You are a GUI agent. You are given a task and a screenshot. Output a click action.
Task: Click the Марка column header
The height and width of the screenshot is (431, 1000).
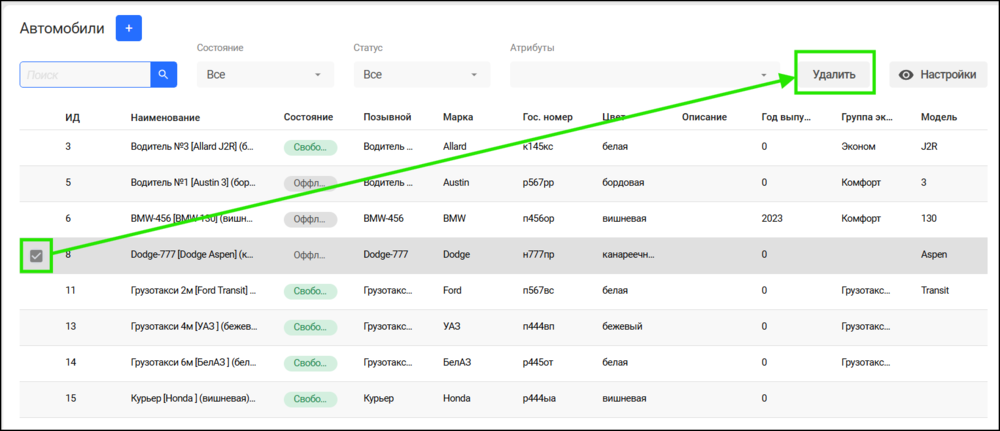(x=458, y=117)
